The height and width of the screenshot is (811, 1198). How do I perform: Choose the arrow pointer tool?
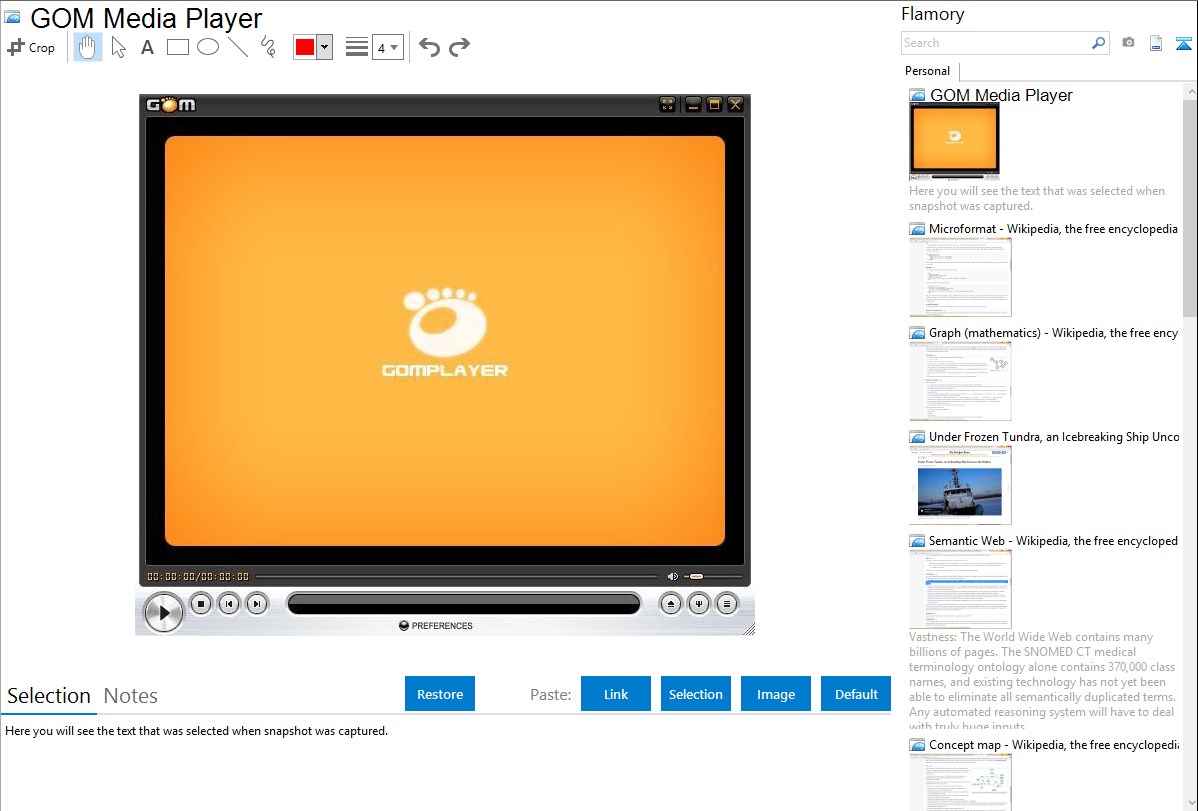point(118,47)
